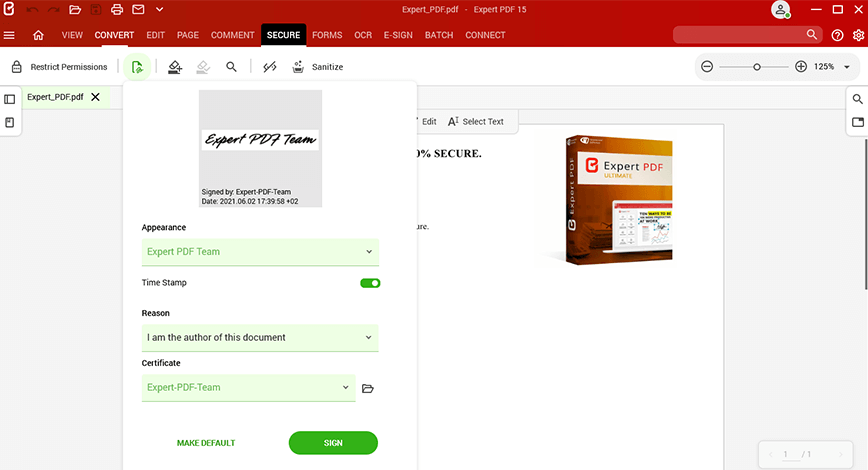Switch to the BATCH tab
The width and height of the screenshot is (868, 470).
coord(439,35)
